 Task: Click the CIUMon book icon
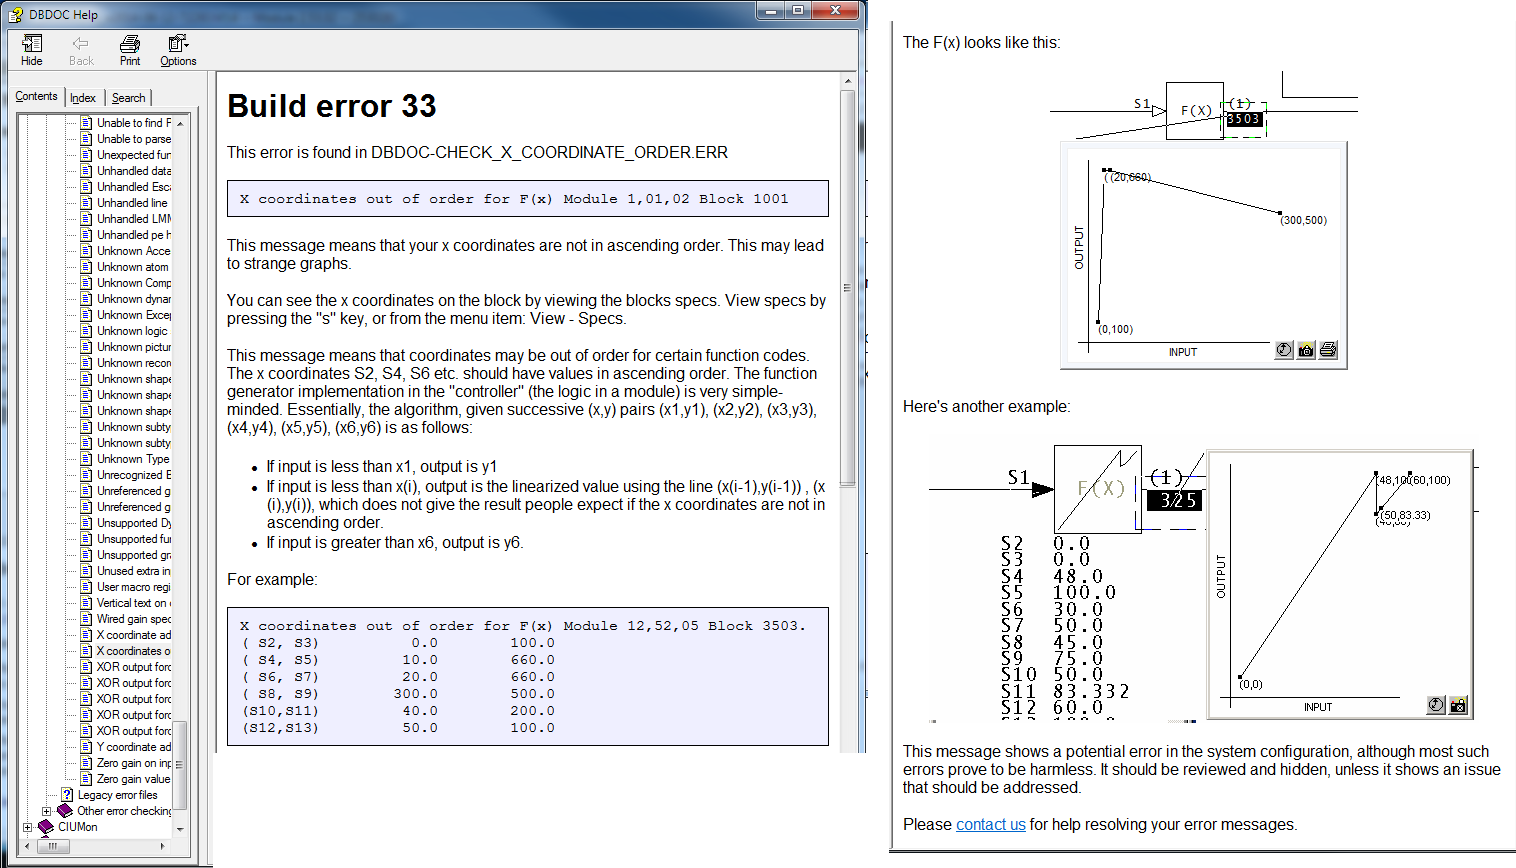(x=46, y=827)
